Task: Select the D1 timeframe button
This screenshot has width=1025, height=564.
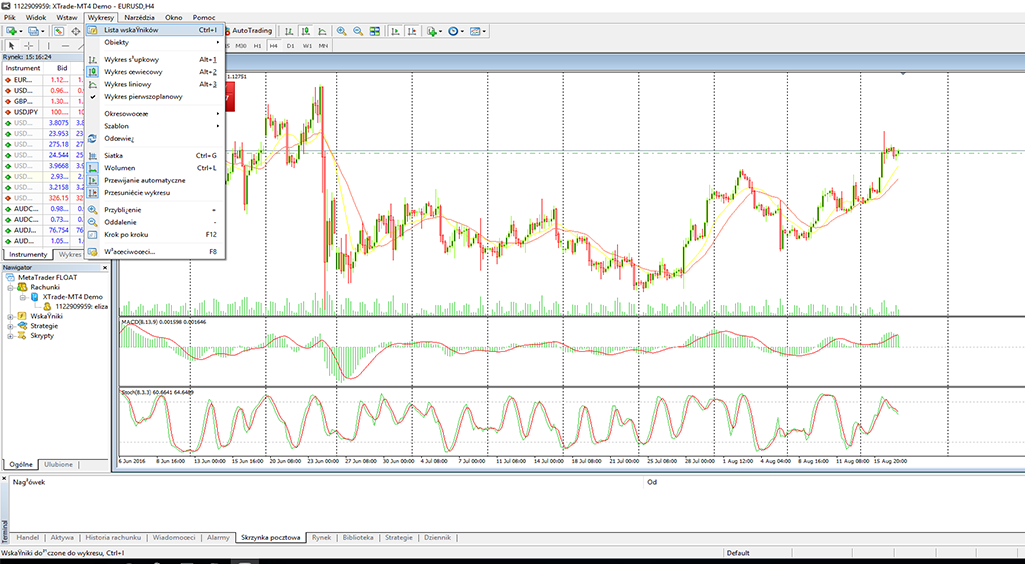Action: [x=290, y=46]
